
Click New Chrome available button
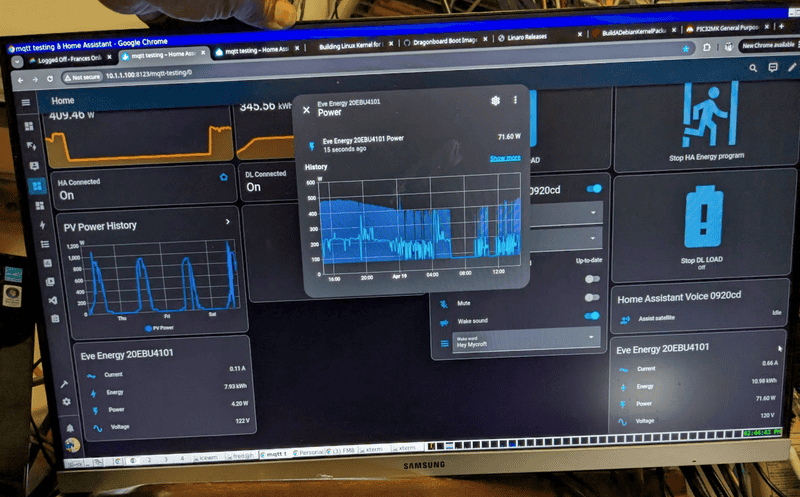click(769, 45)
